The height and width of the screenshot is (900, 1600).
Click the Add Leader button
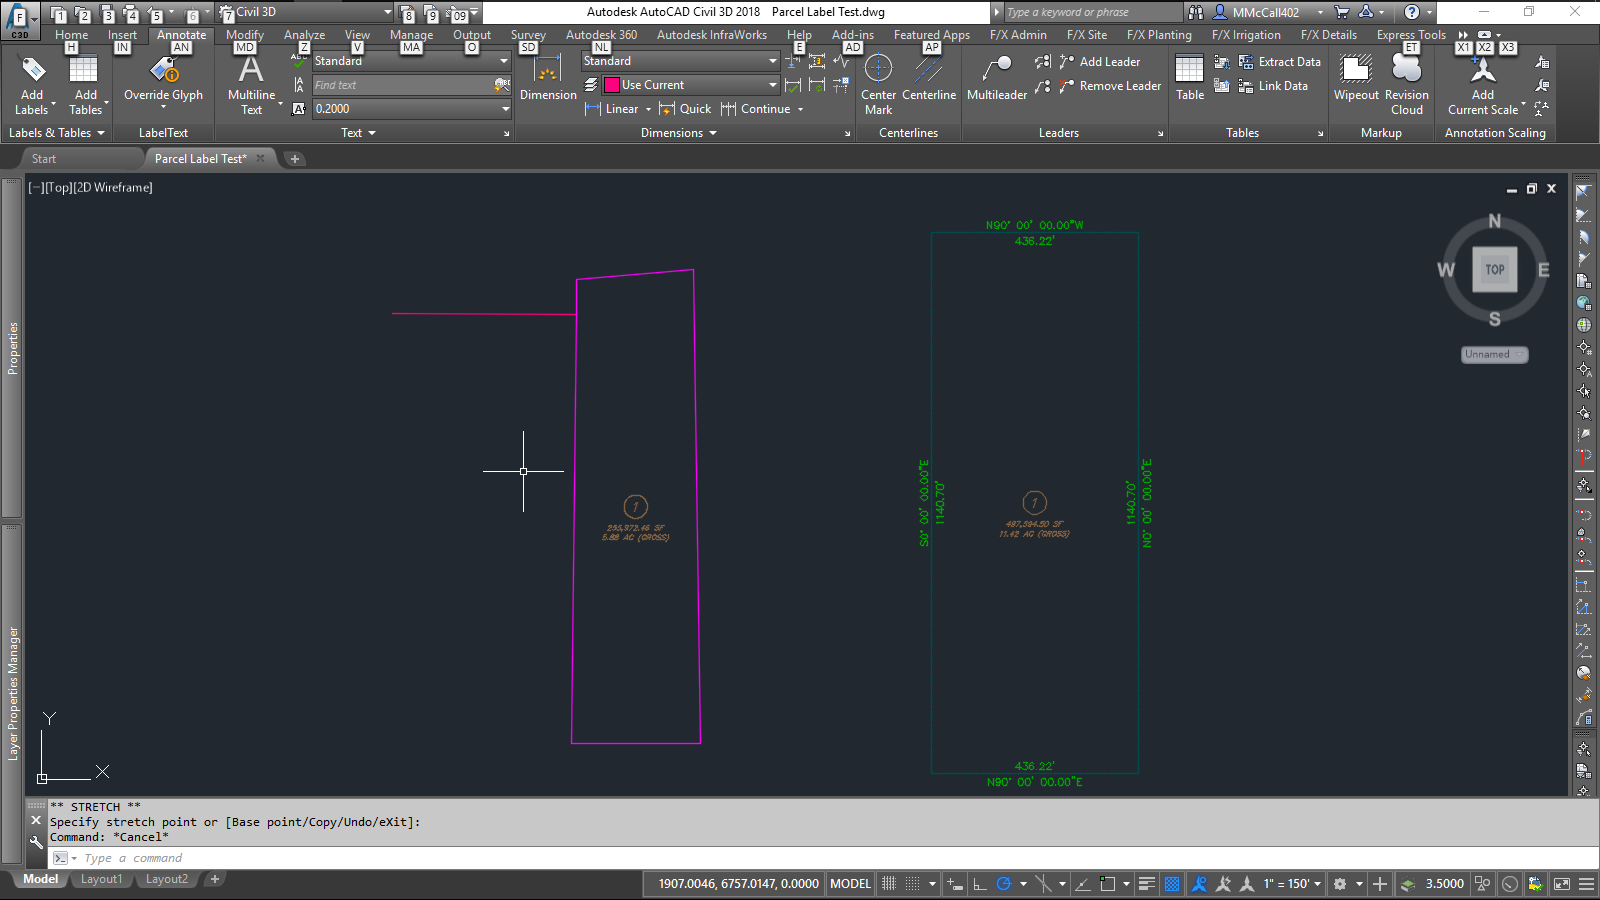[1102, 61]
